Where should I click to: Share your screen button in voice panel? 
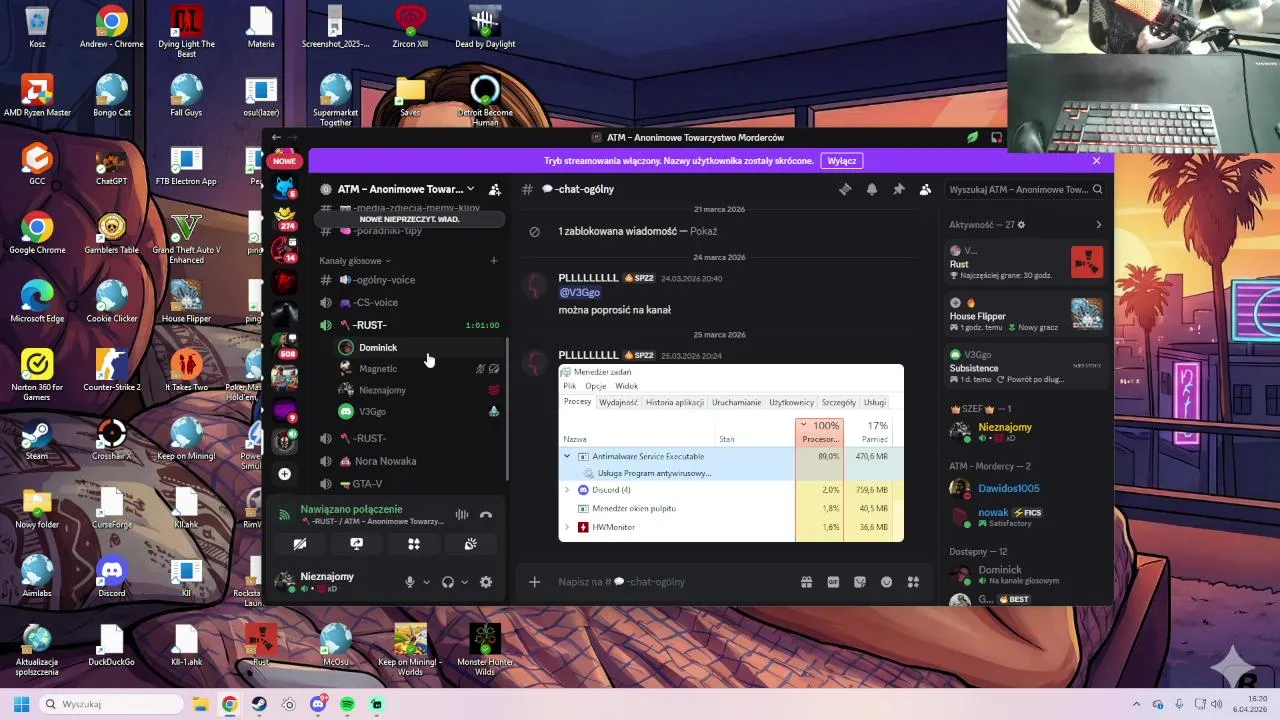coord(357,544)
